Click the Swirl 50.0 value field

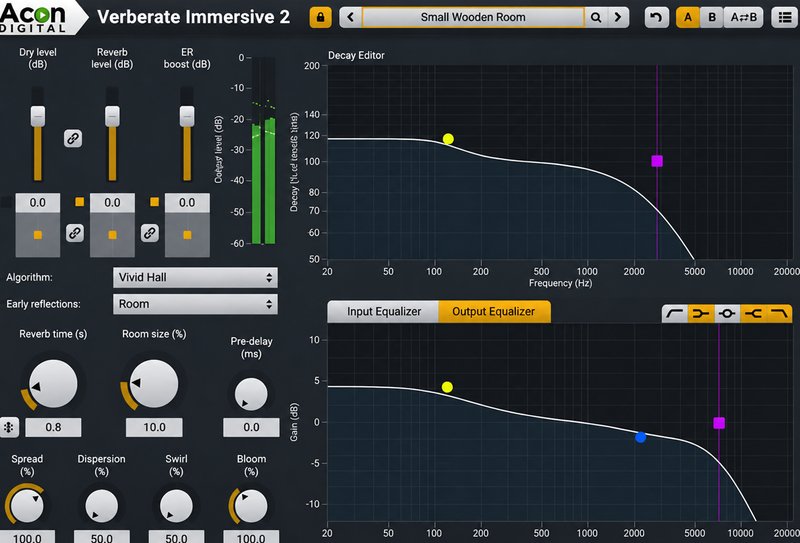point(176,537)
